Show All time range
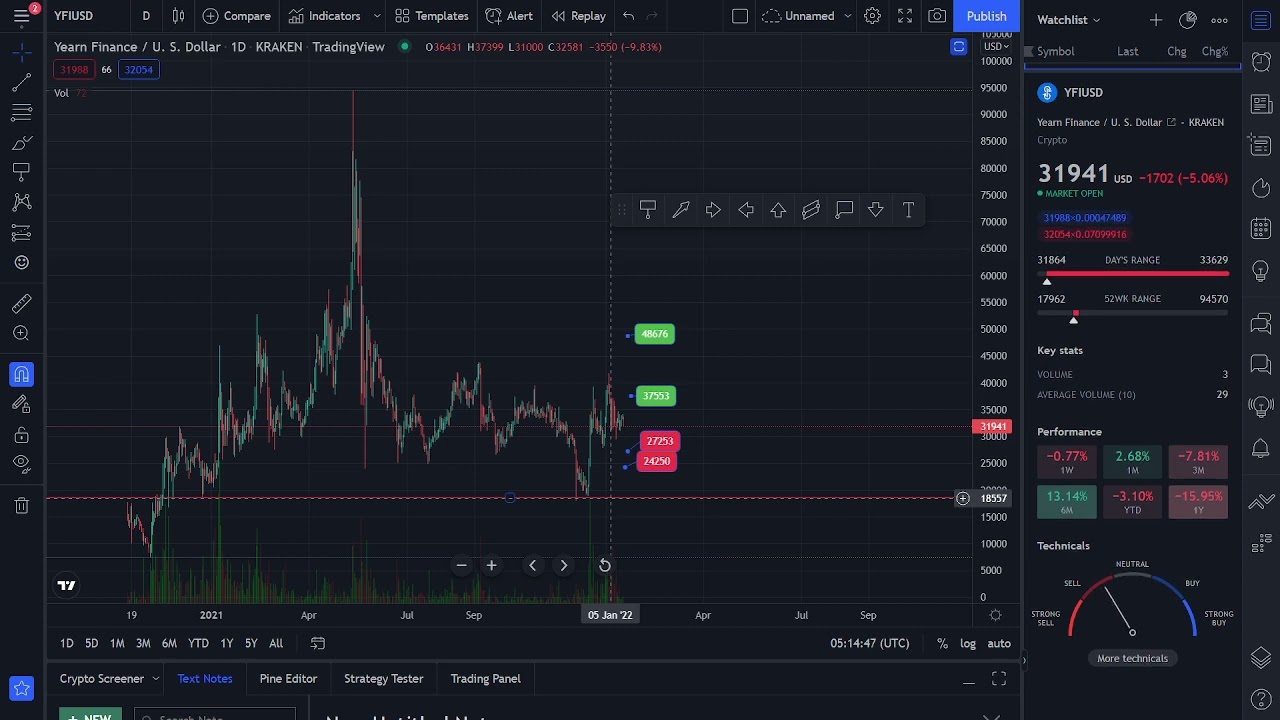Image resolution: width=1280 pixels, height=720 pixels. click(276, 643)
